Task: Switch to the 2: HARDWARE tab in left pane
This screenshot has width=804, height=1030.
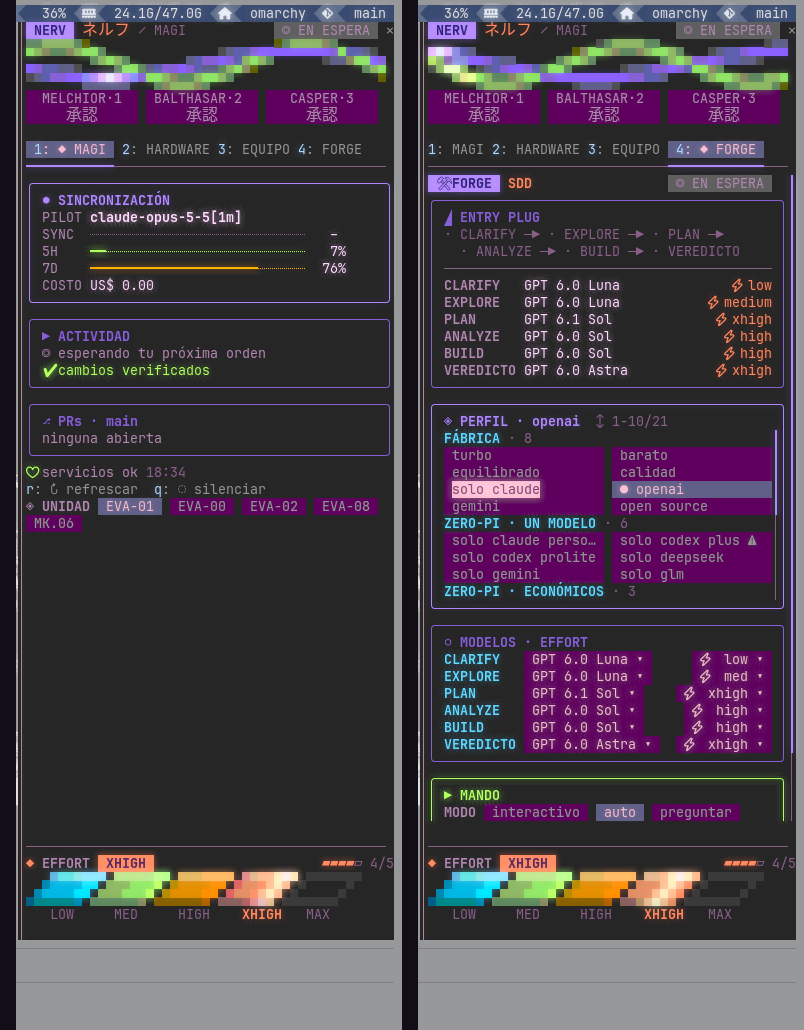Action: pos(166,150)
